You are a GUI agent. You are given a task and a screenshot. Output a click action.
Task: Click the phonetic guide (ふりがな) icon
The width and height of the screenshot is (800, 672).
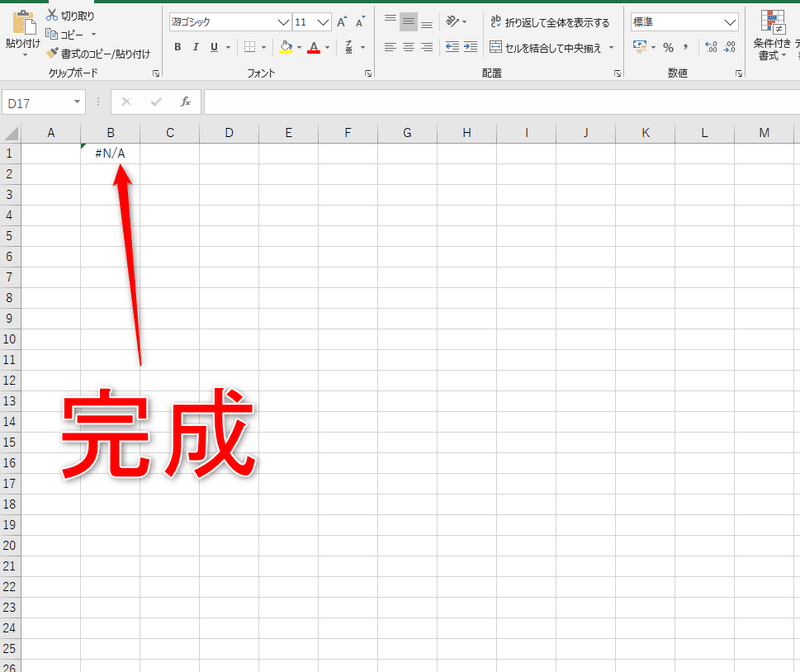tap(349, 47)
